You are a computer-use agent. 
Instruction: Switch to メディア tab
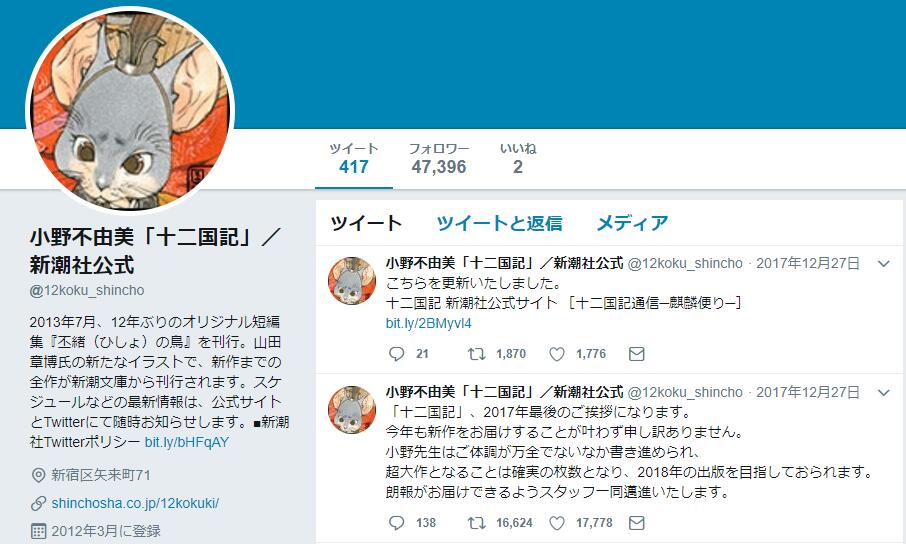pyautogui.click(x=632, y=223)
